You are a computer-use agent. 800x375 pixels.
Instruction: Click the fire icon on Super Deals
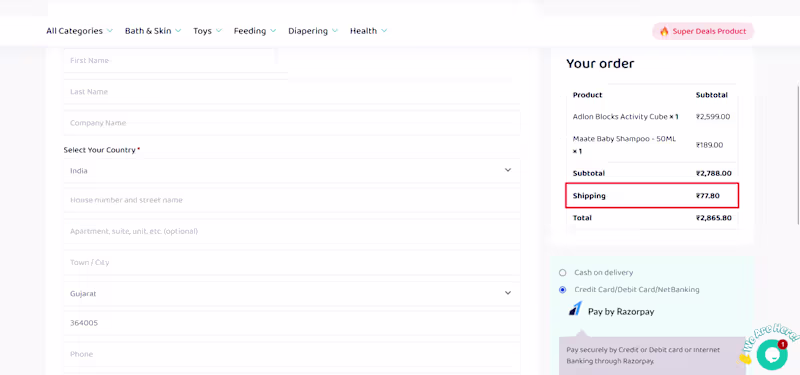[x=664, y=32]
